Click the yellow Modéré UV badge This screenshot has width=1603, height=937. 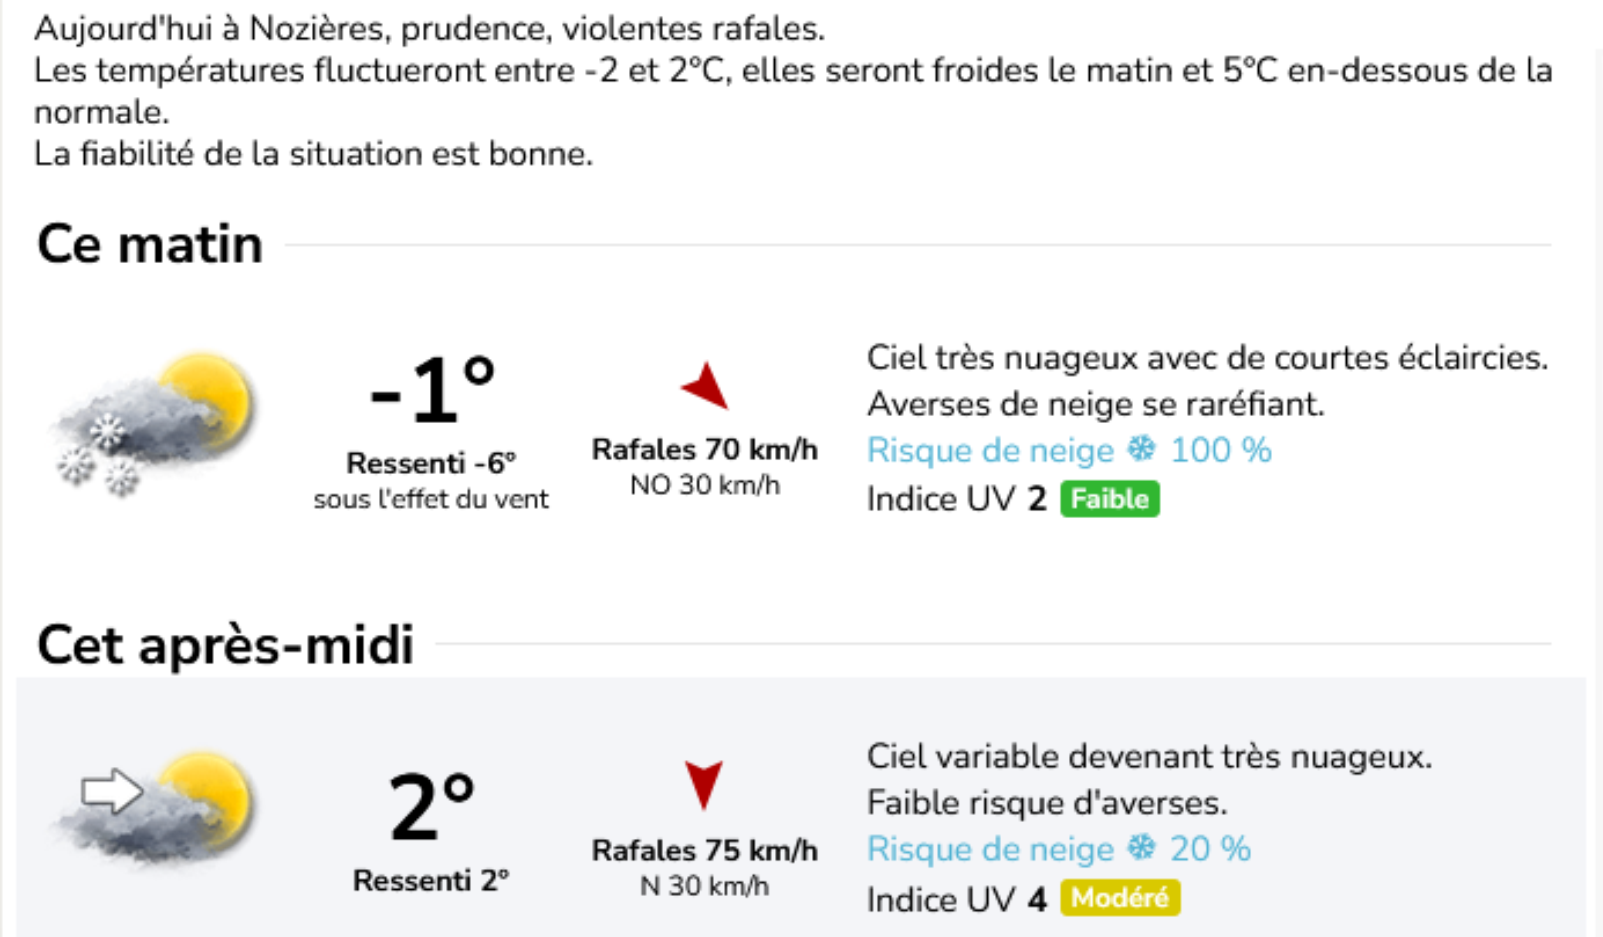pyautogui.click(x=1119, y=897)
